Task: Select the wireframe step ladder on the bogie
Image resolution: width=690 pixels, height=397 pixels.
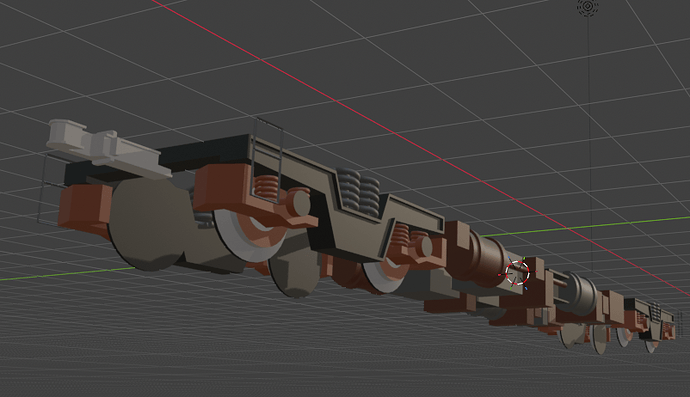Action: point(268,161)
